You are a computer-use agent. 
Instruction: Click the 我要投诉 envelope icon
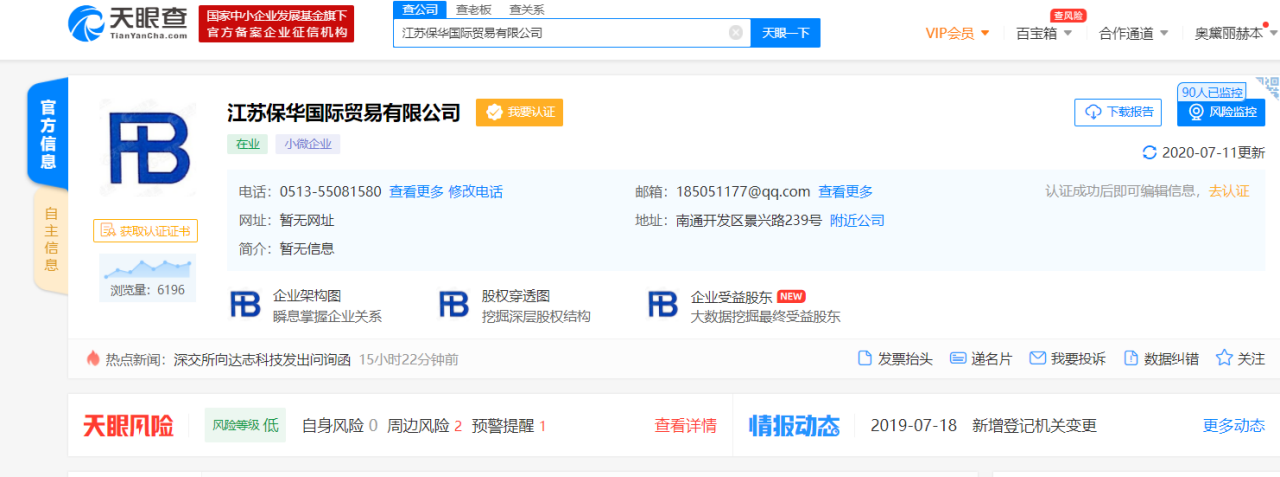pyautogui.click(x=1037, y=358)
